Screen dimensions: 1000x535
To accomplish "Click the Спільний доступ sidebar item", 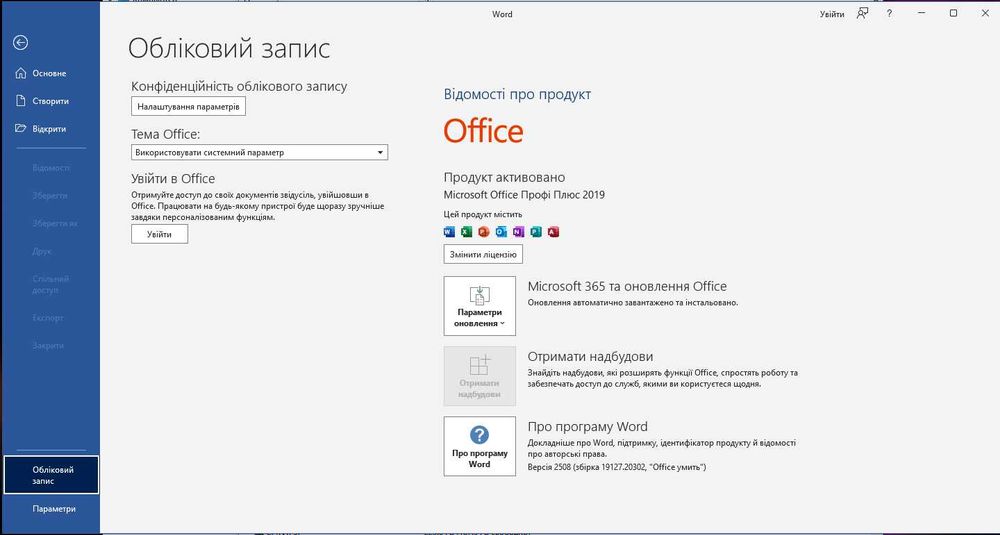I will (x=50, y=284).
